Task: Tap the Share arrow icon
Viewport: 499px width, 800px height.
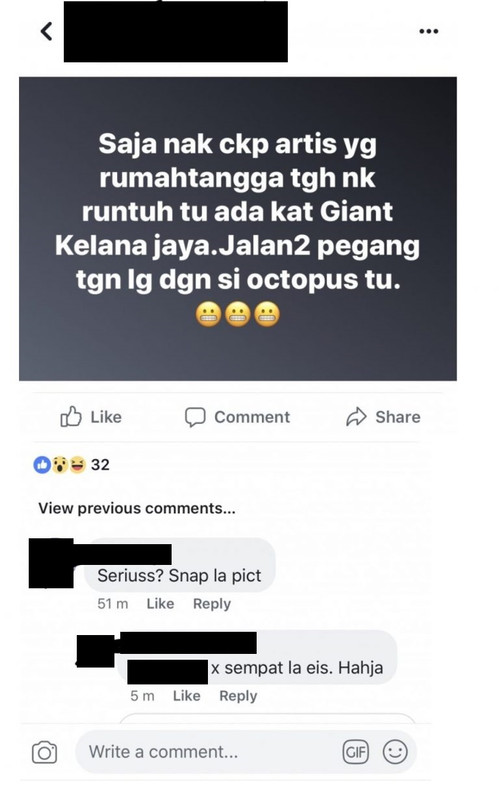Action: click(x=356, y=417)
